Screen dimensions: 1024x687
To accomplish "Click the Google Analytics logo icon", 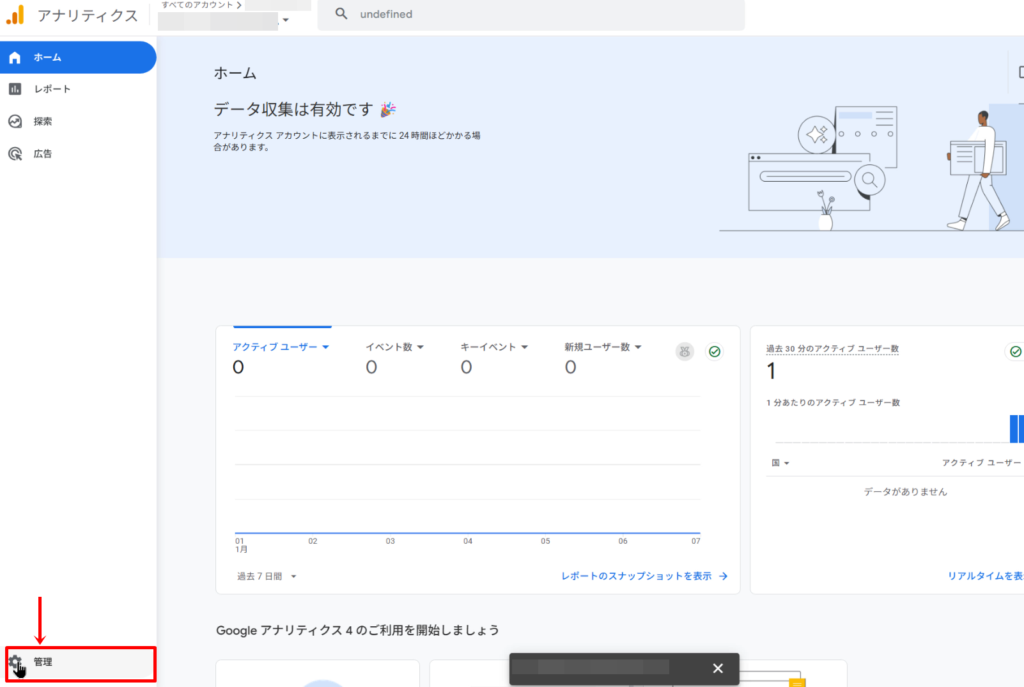I will pyautogui.click(x=14, y=15).
